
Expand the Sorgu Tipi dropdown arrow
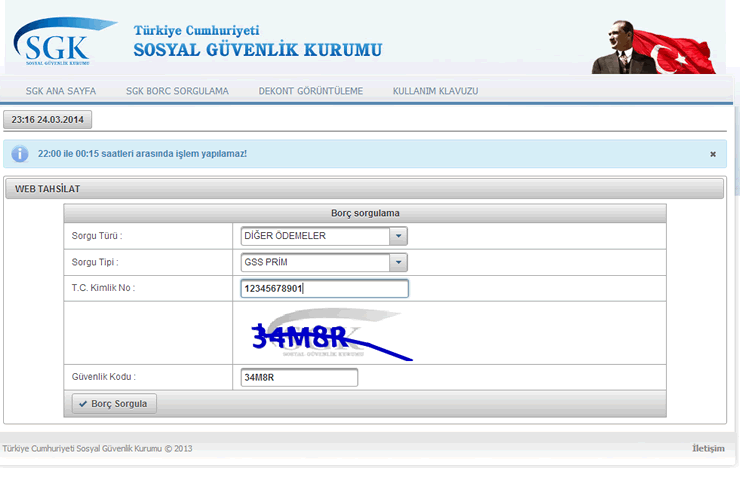tap(399, 262)
